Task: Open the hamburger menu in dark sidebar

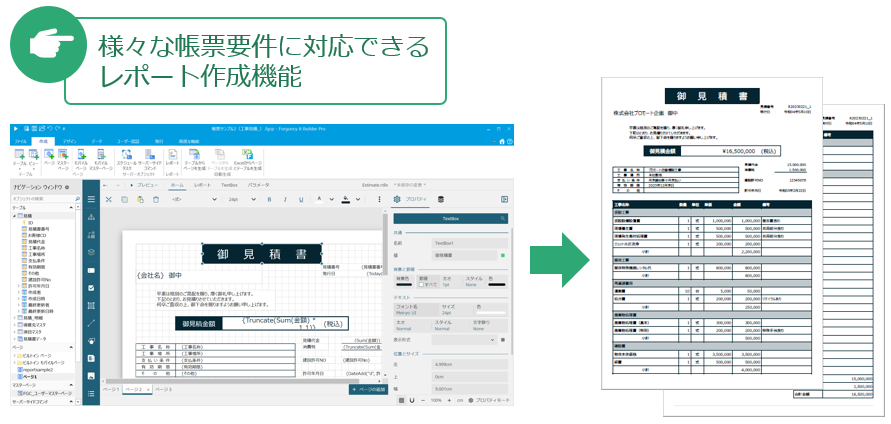Action: [91, 199]
